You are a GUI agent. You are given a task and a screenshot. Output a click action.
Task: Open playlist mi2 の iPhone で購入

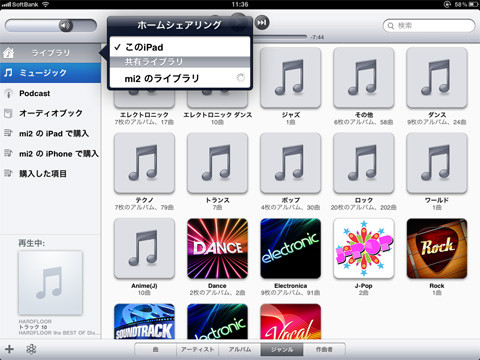pos(50,154)
